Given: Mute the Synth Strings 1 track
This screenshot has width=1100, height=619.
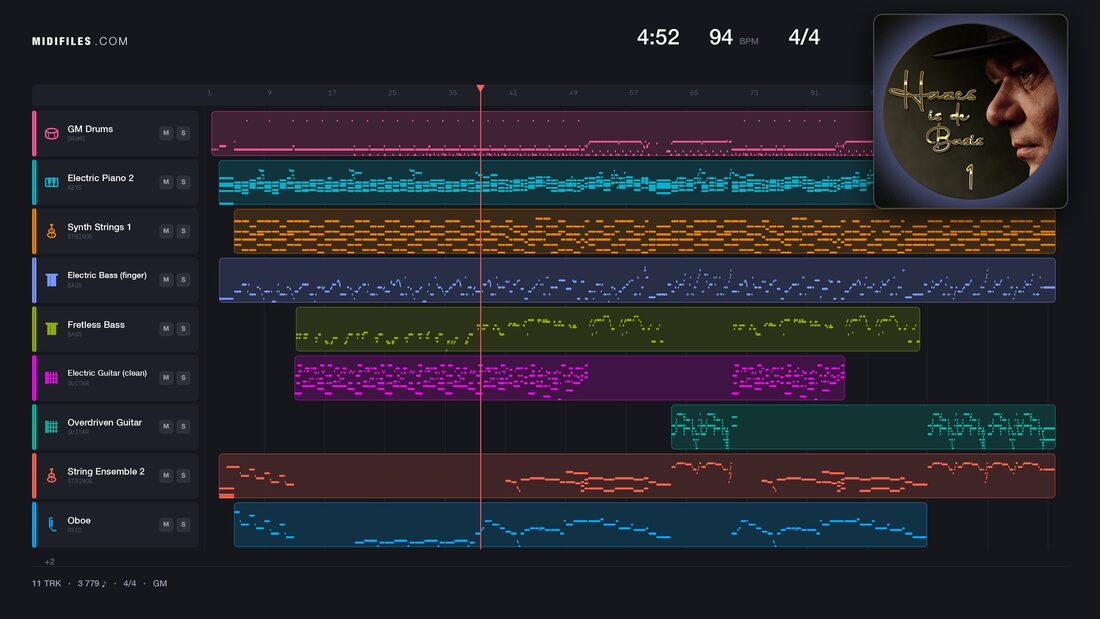Looking at the screenshot, I should coord(166,231).
